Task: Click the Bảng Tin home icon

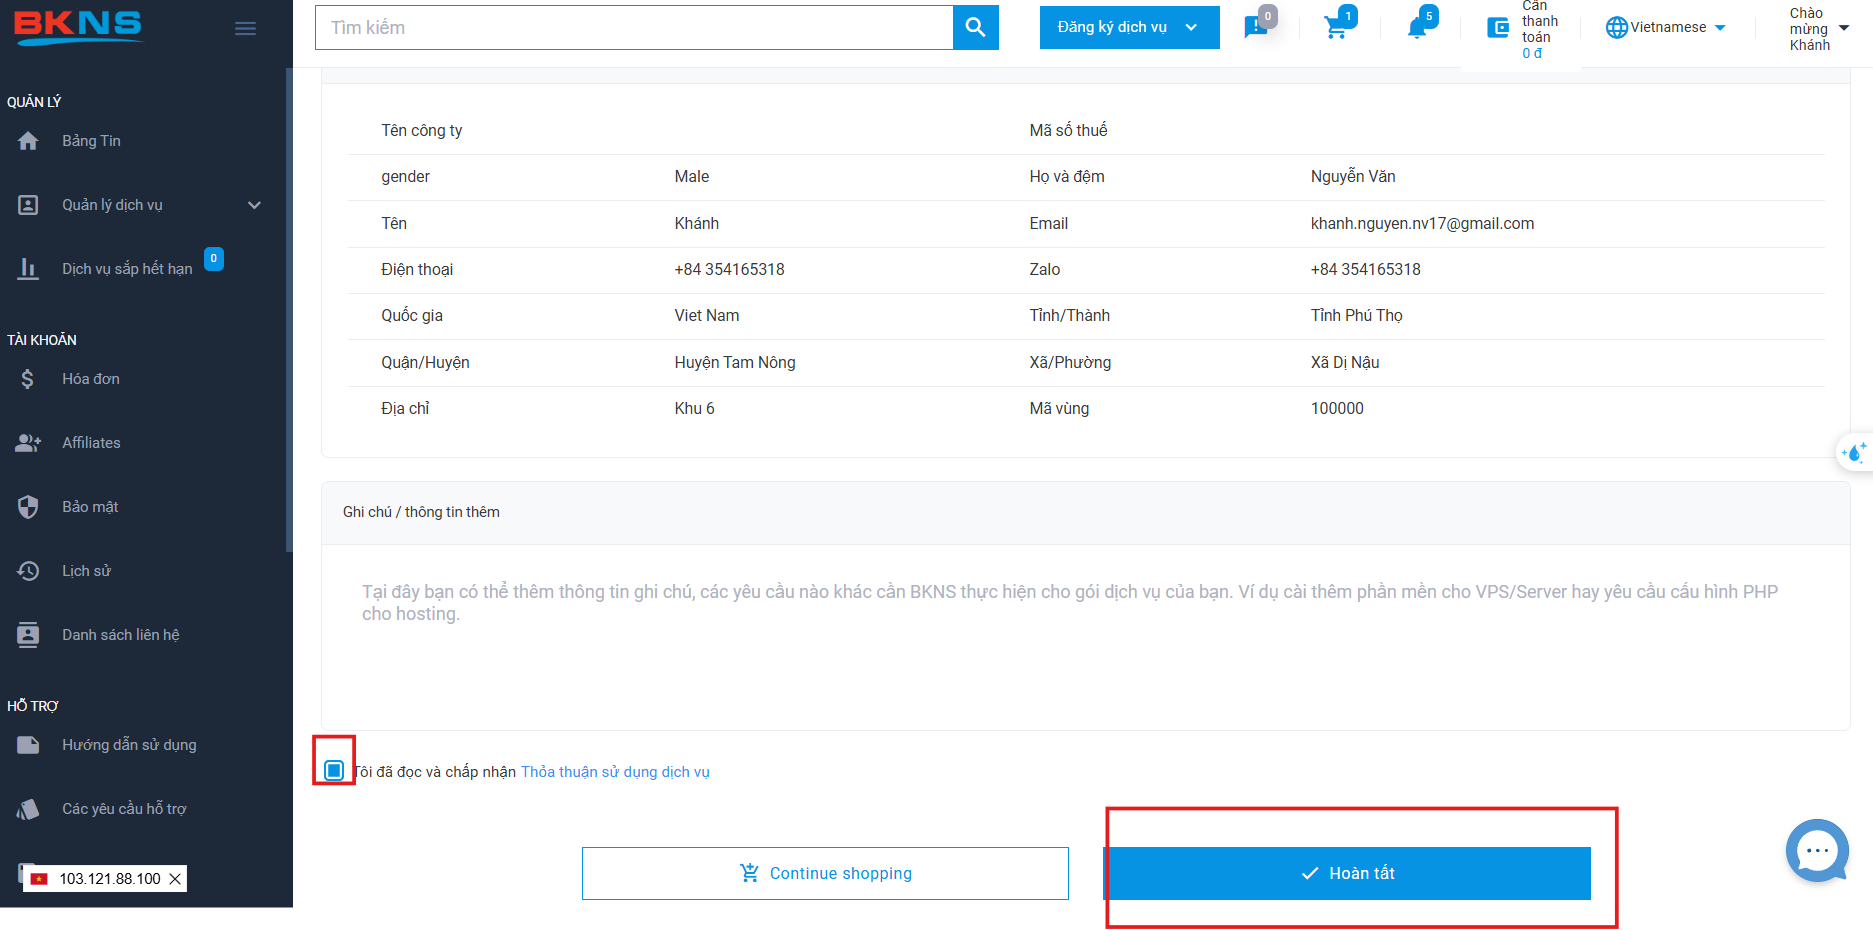Action: click(28, 141)
